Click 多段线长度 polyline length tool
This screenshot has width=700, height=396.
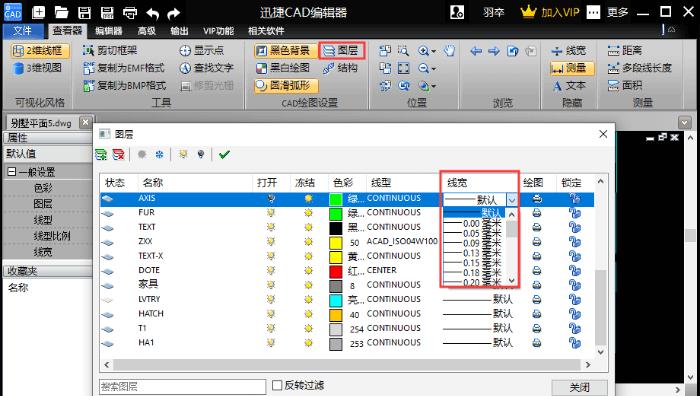click(639, 68)
